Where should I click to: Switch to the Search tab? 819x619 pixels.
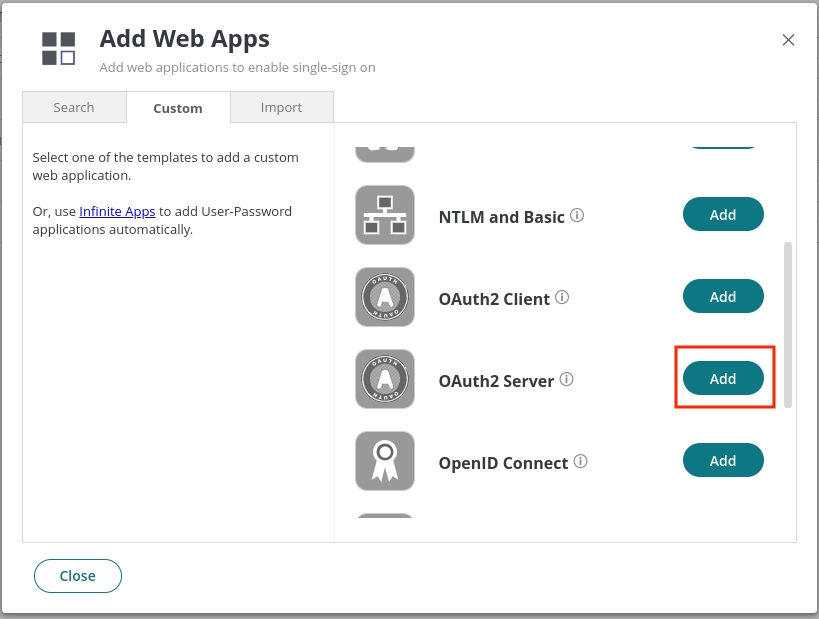(74, 107)
